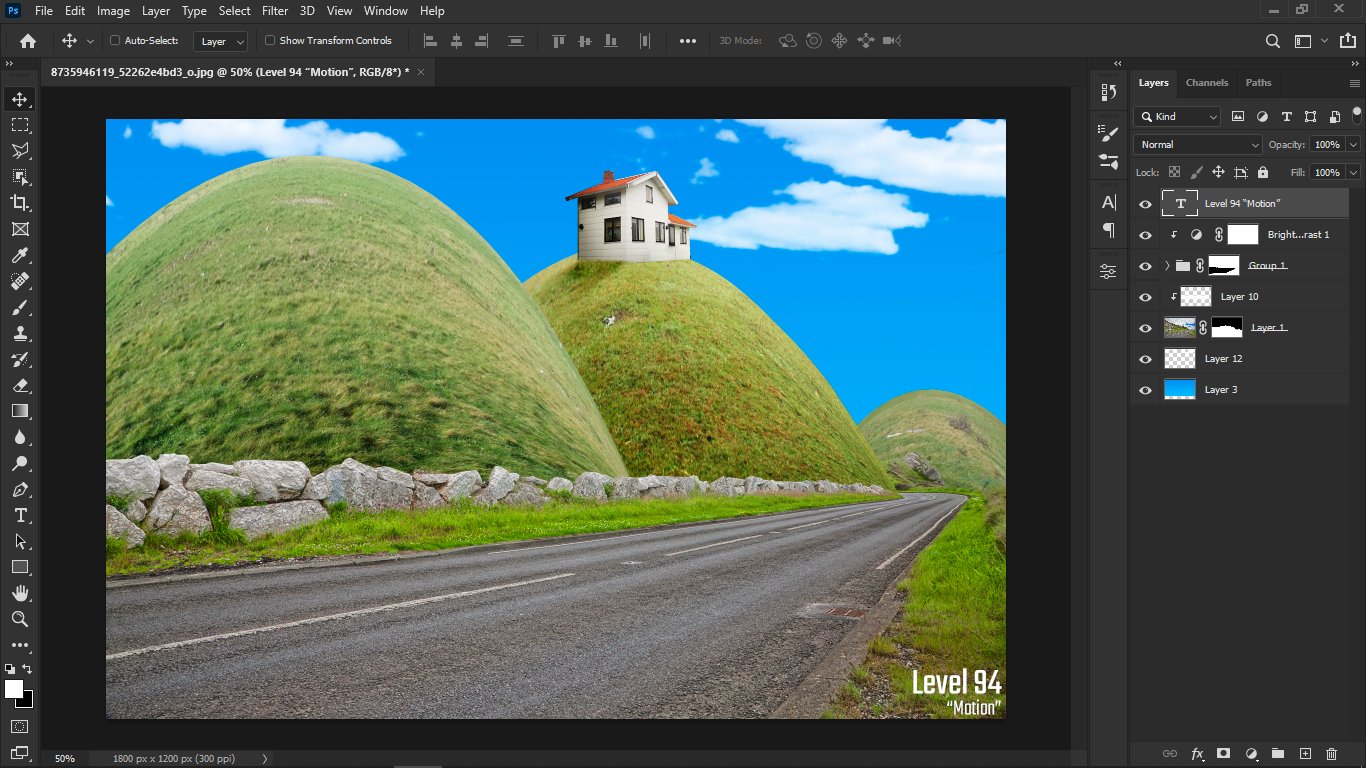Select the History Brush tool
The height and width of the screenshot is (768, 1366).
[20, 360]
